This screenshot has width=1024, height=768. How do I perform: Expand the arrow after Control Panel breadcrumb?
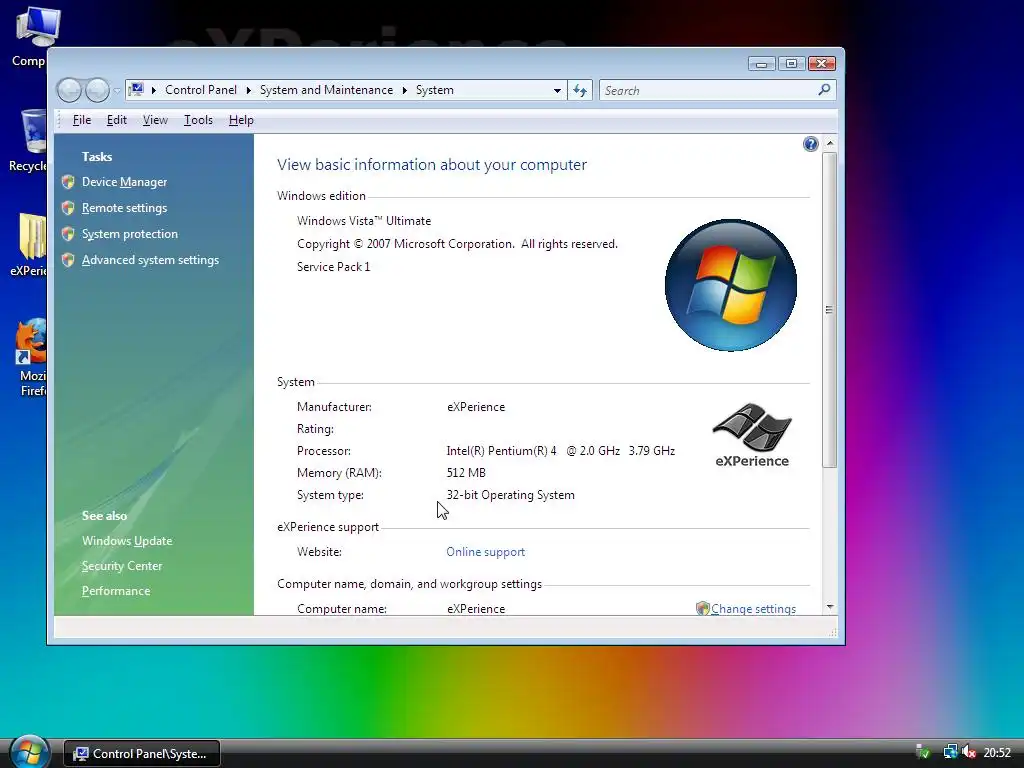248,90
